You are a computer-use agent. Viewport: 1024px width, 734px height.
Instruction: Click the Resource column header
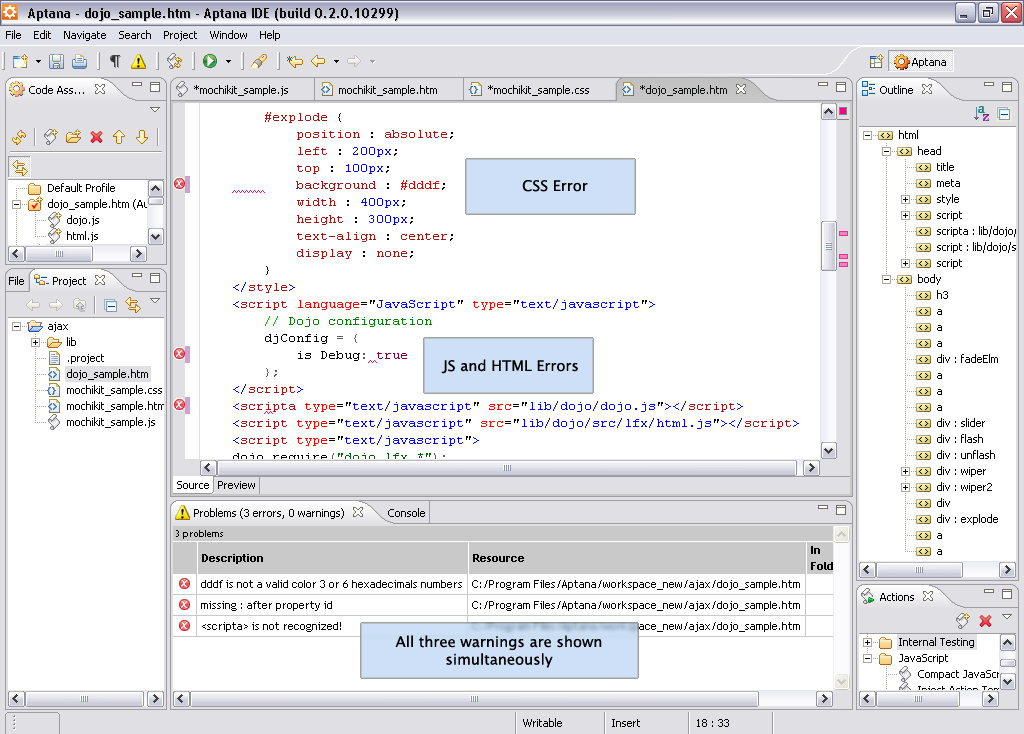pos(637,558)
